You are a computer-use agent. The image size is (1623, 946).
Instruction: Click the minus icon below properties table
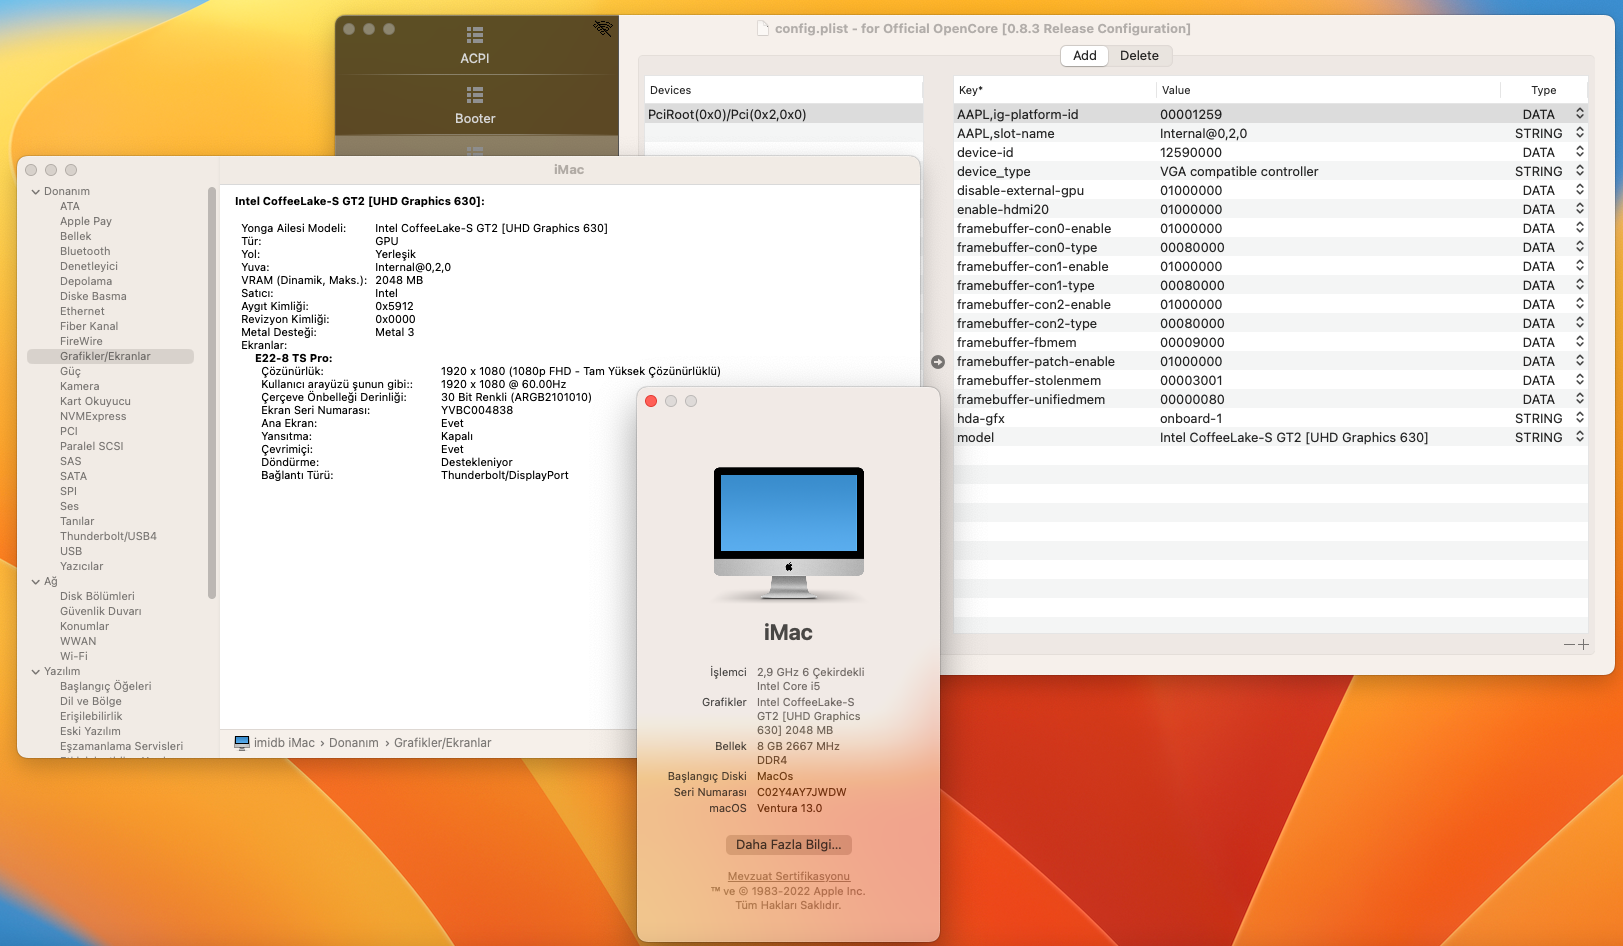1569,645
